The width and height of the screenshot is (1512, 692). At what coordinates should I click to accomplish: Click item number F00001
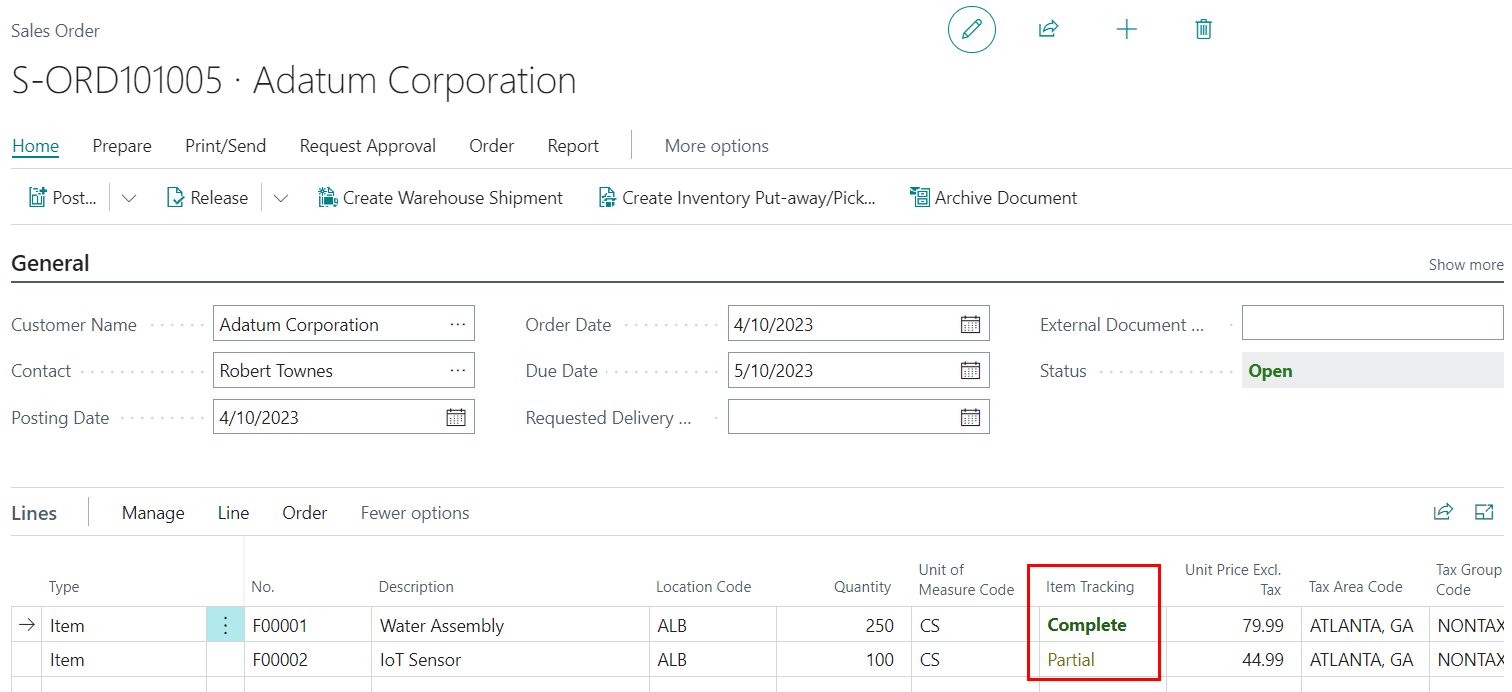(280, 626)
